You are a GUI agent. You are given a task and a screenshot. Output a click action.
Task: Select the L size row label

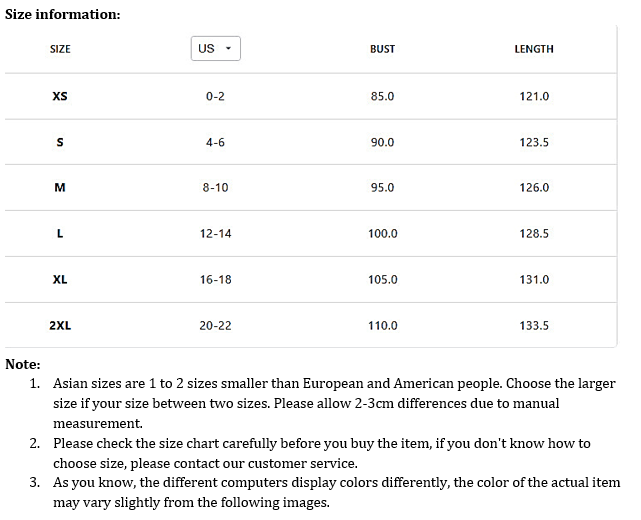click(x=60, y=234)
